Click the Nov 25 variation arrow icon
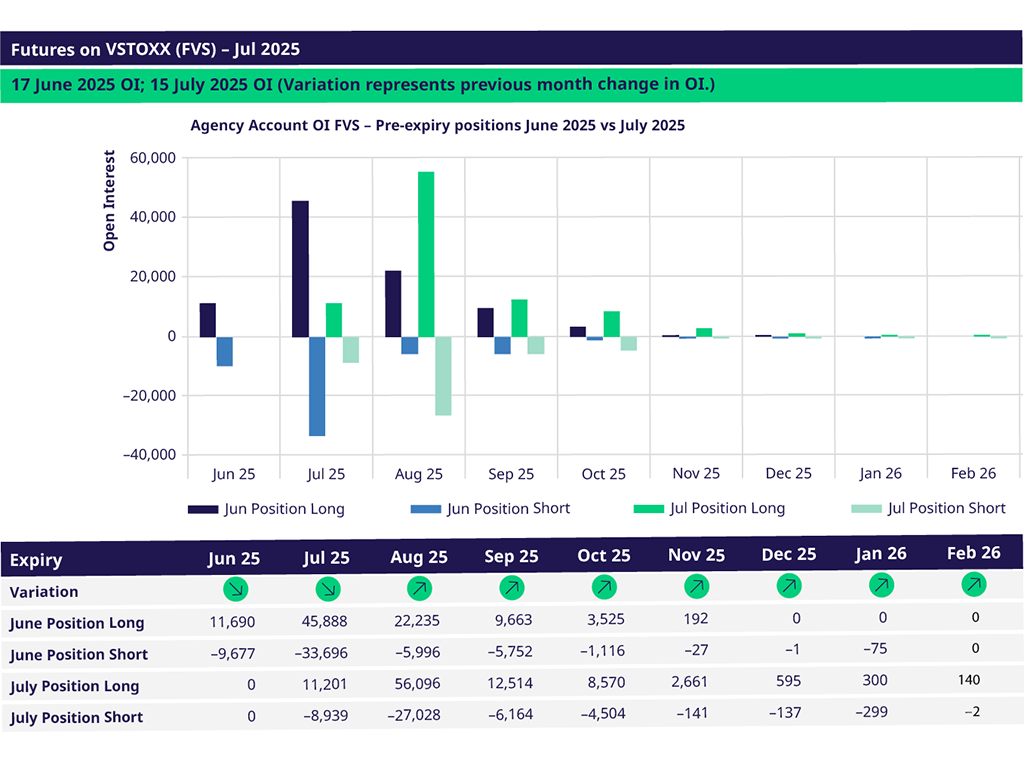1024x762 pixels. 697,585
